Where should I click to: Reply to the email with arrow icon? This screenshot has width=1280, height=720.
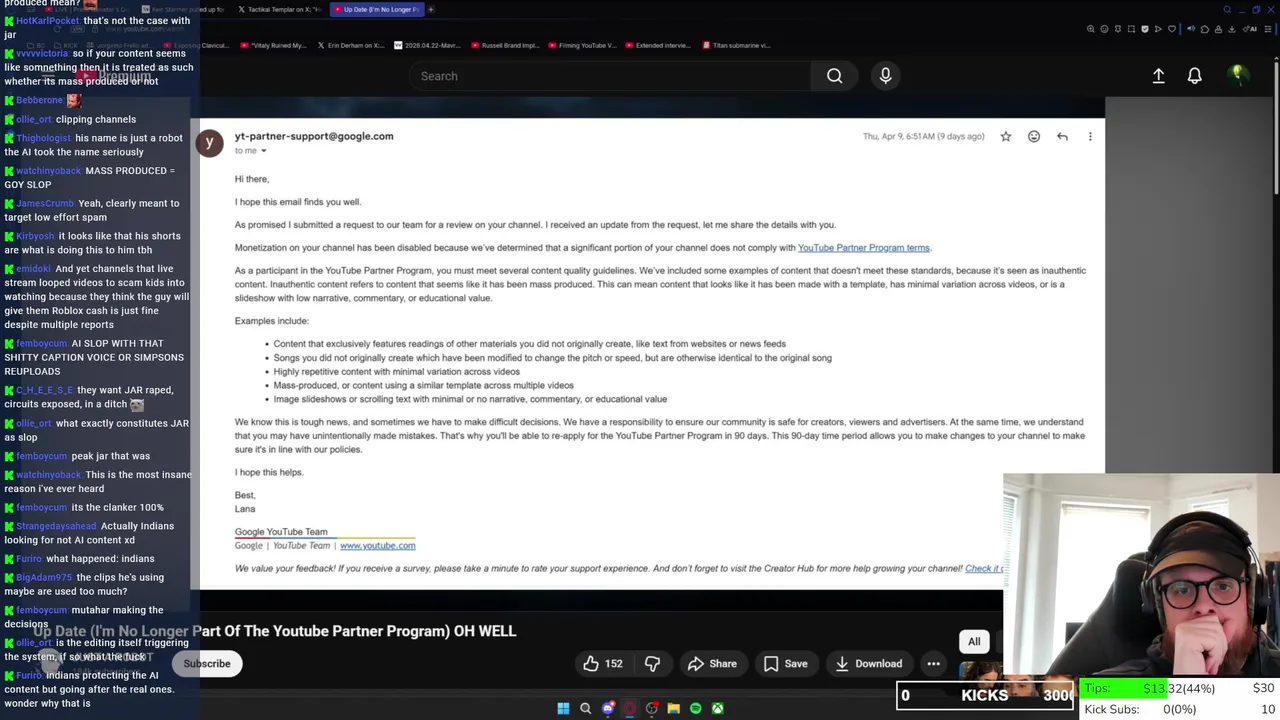click(1062, 136)
